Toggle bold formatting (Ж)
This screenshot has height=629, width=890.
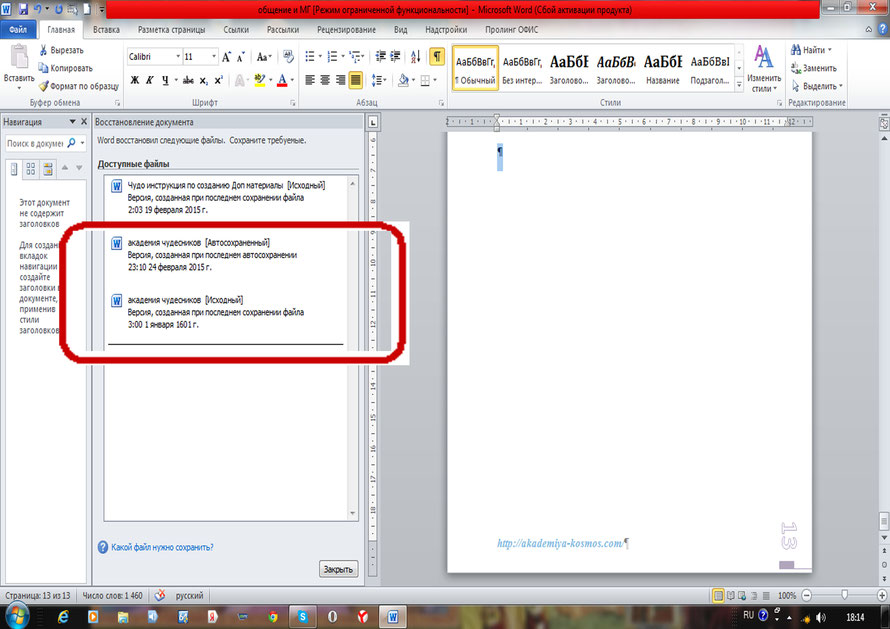tap(135, 81)
